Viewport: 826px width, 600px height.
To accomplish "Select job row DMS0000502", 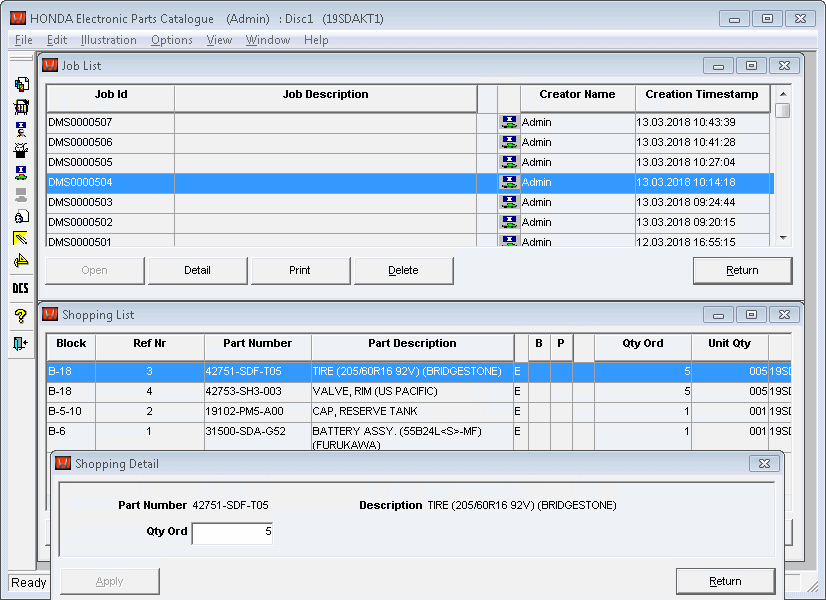I will (x=410, y=222).
